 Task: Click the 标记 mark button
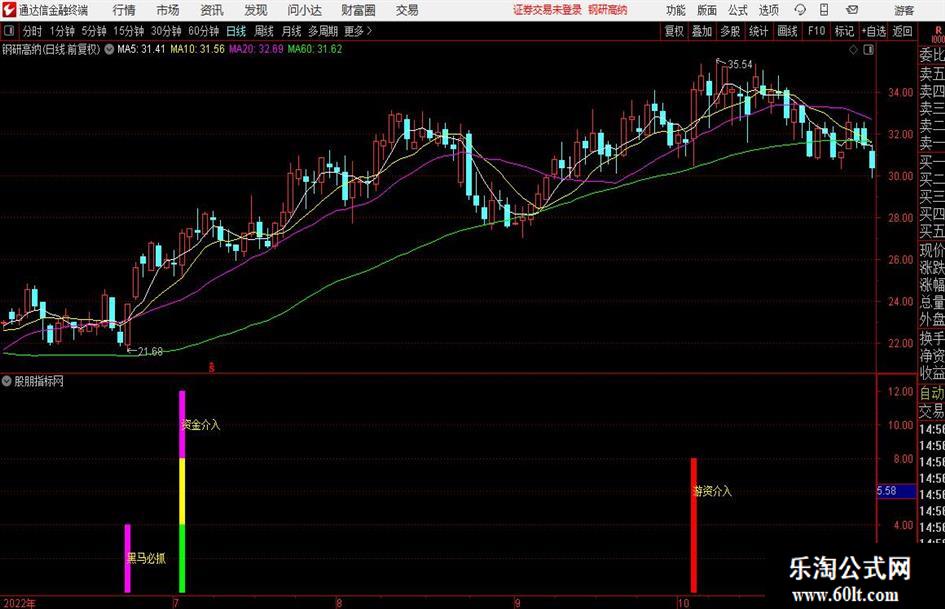point(844,31)
